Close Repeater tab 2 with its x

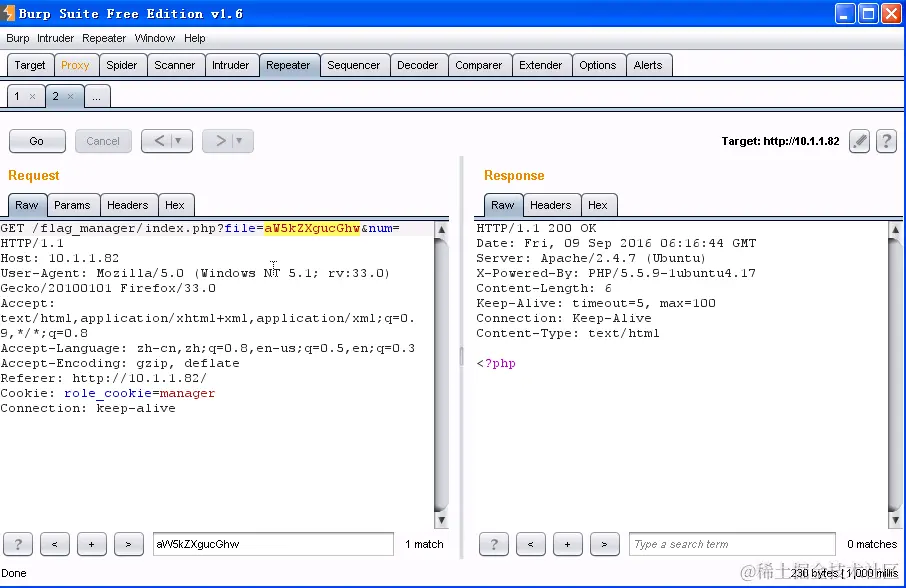[x=70, y=96]
